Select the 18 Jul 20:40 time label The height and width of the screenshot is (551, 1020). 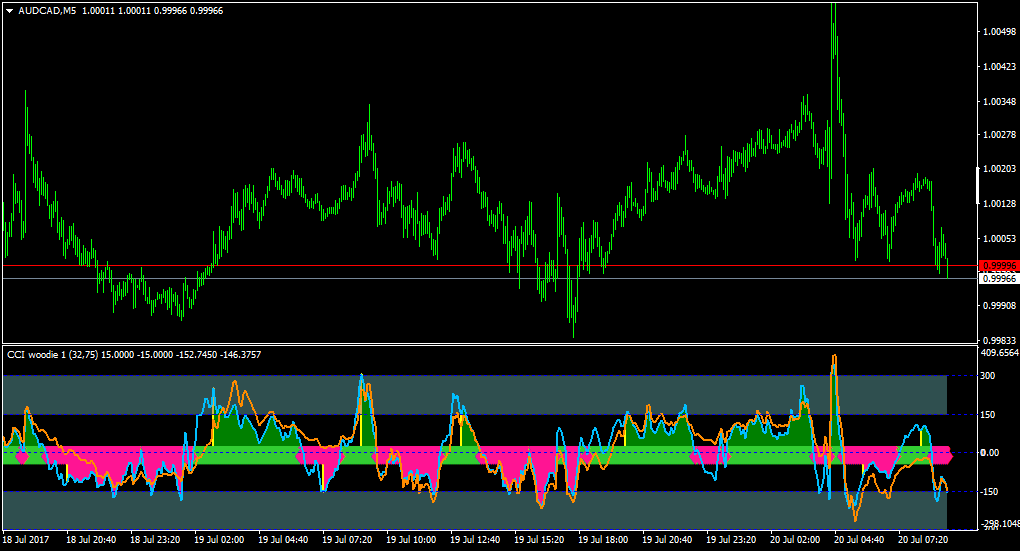[x=91, y=540]
